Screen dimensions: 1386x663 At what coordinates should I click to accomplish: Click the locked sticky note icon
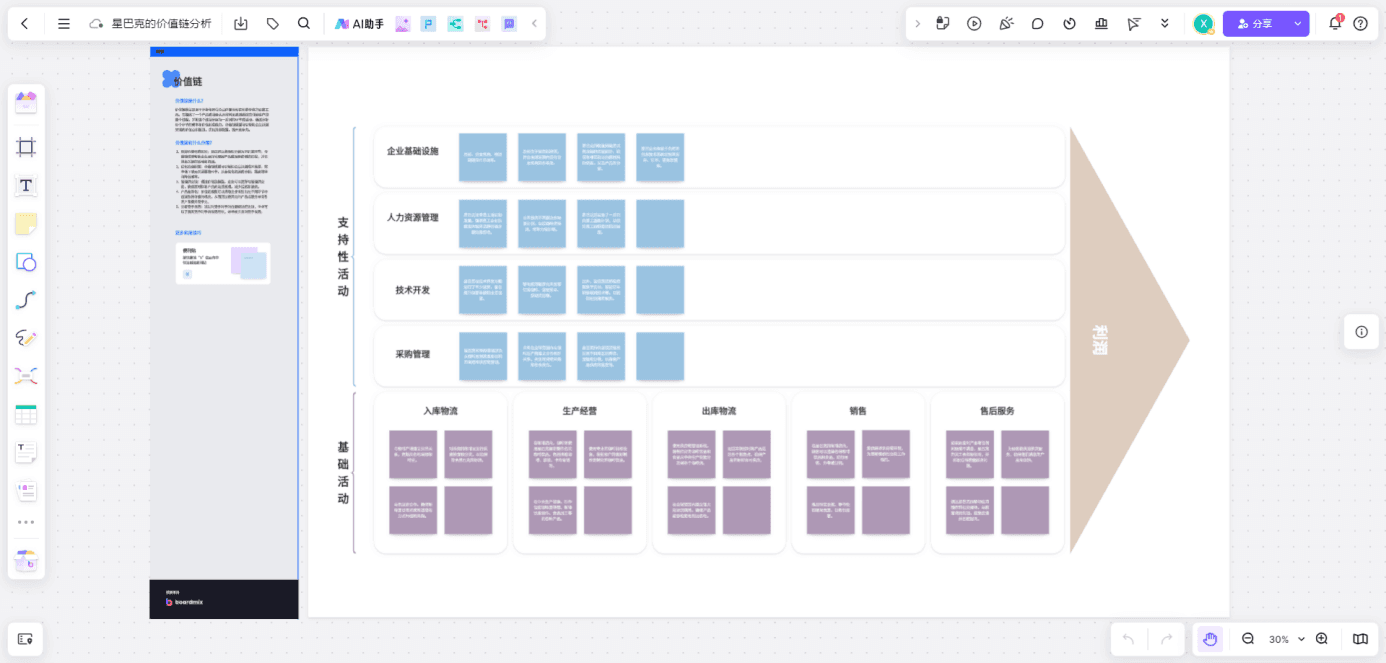[x=943, y=24]
